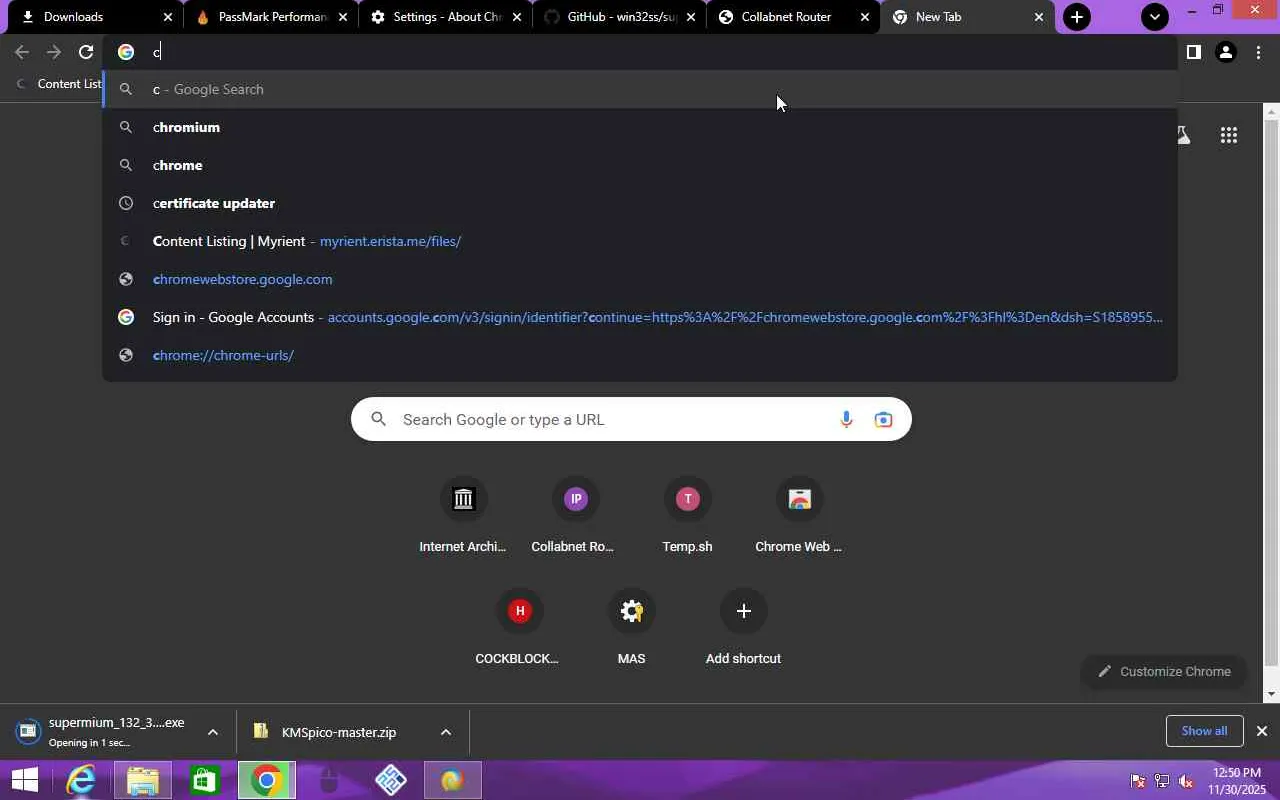Open the profile avatar menu
1280x800 pixels.
click(x=1226, y=52)
